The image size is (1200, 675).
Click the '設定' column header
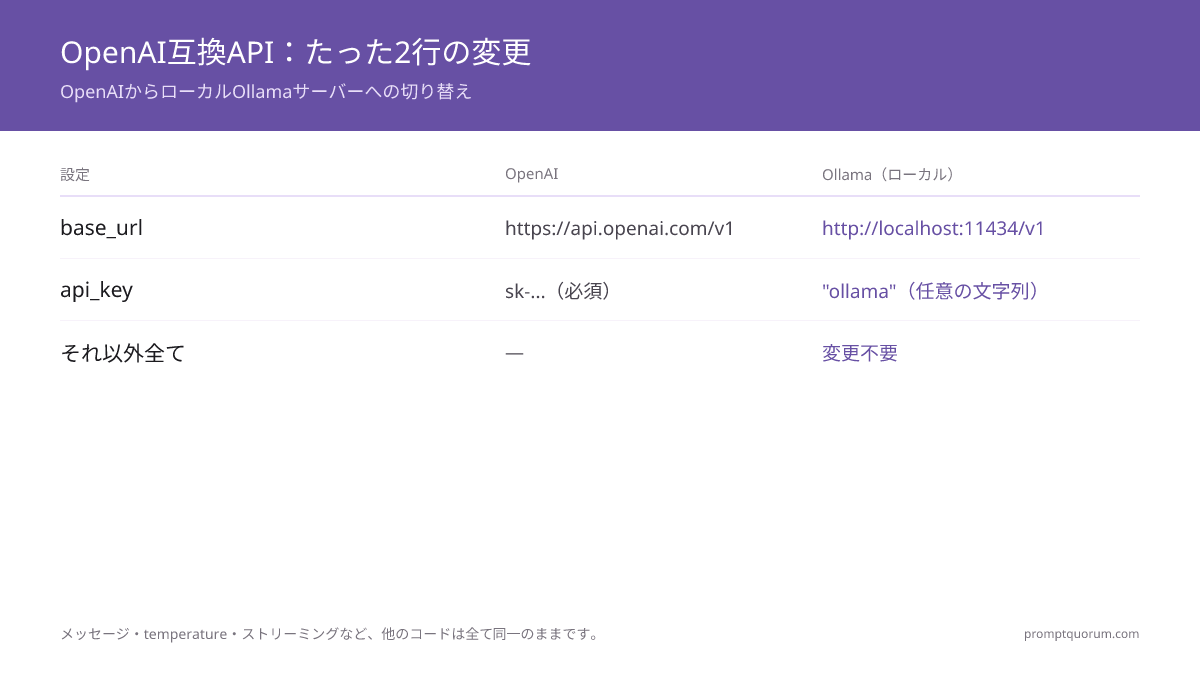[75, 175]
